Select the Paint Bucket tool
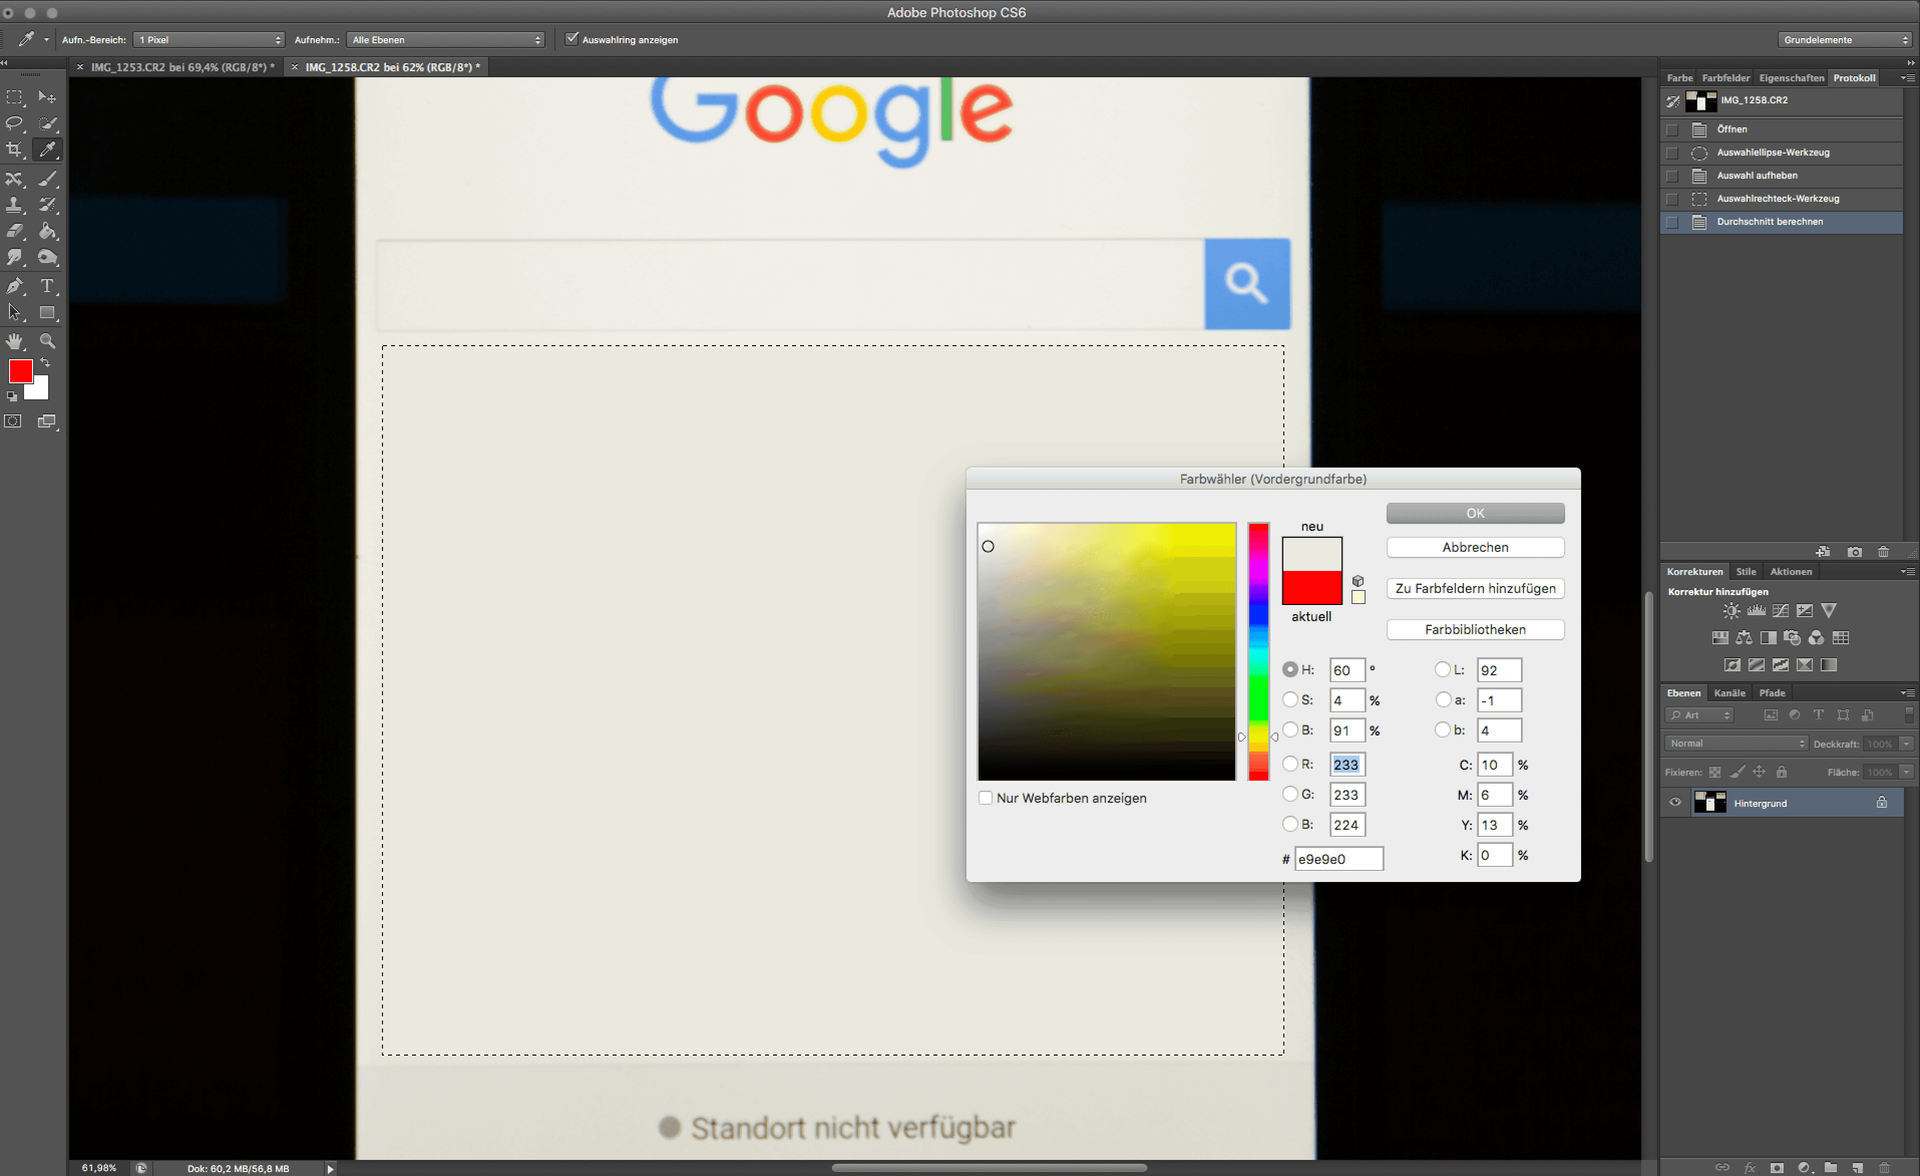 47,231
